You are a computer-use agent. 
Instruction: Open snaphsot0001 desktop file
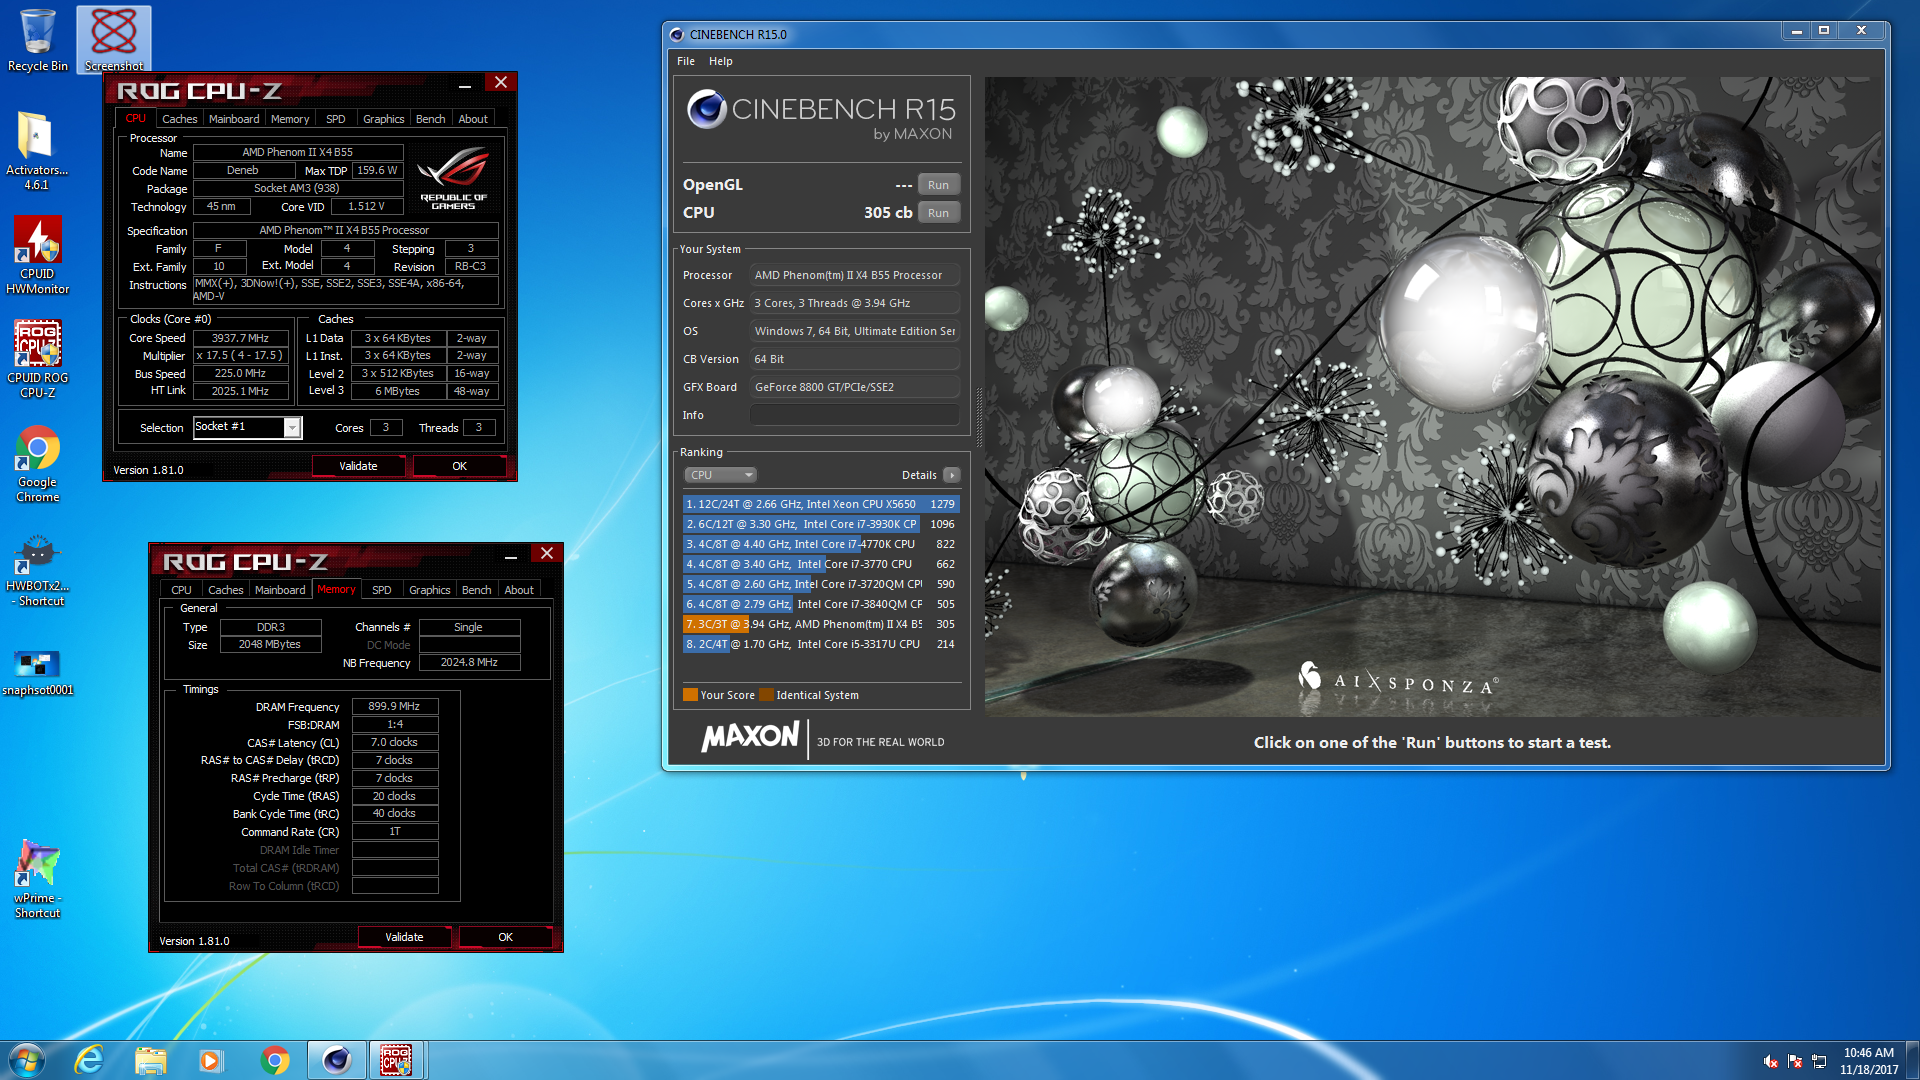click(37, 672)
